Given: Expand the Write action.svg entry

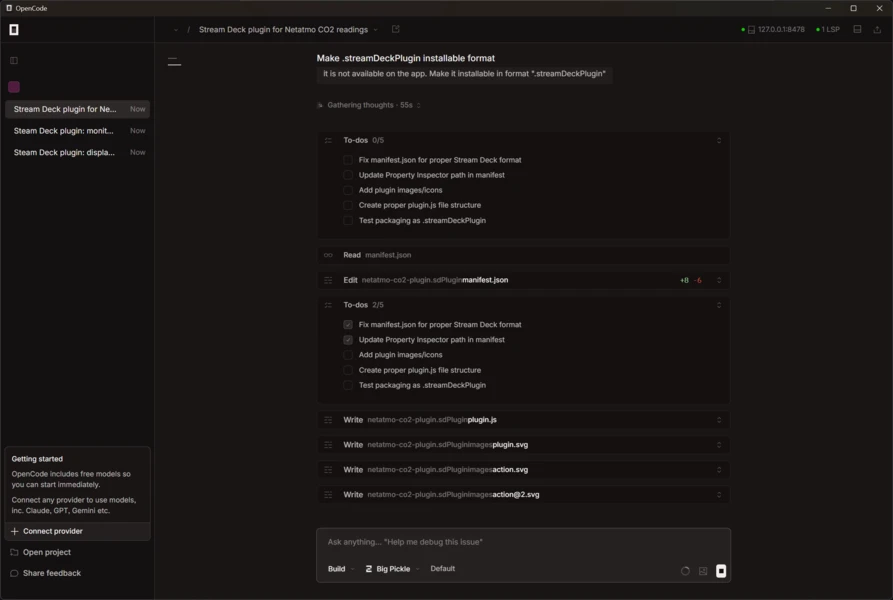Looking at the screenshot, I should tap(719, 470).
